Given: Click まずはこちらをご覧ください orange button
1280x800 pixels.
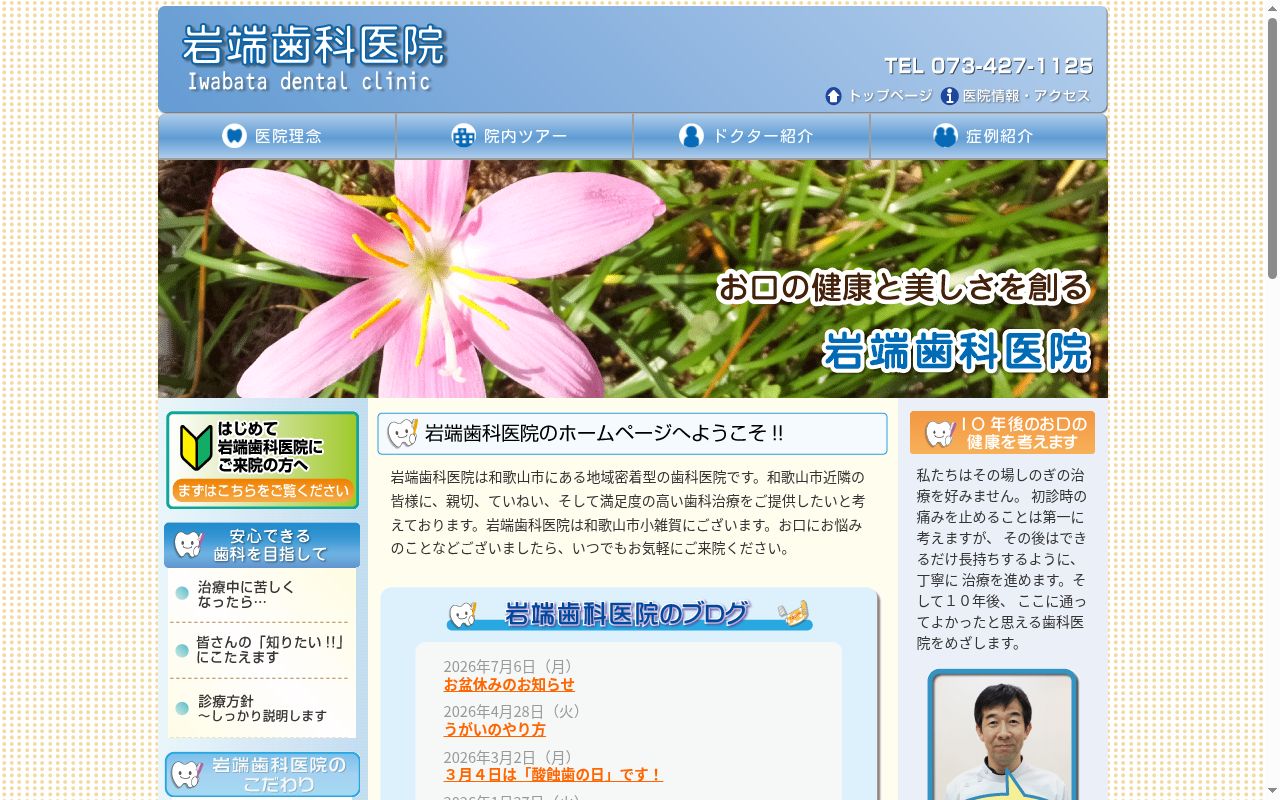Looking at the screenshot, I should click(263, 491).
